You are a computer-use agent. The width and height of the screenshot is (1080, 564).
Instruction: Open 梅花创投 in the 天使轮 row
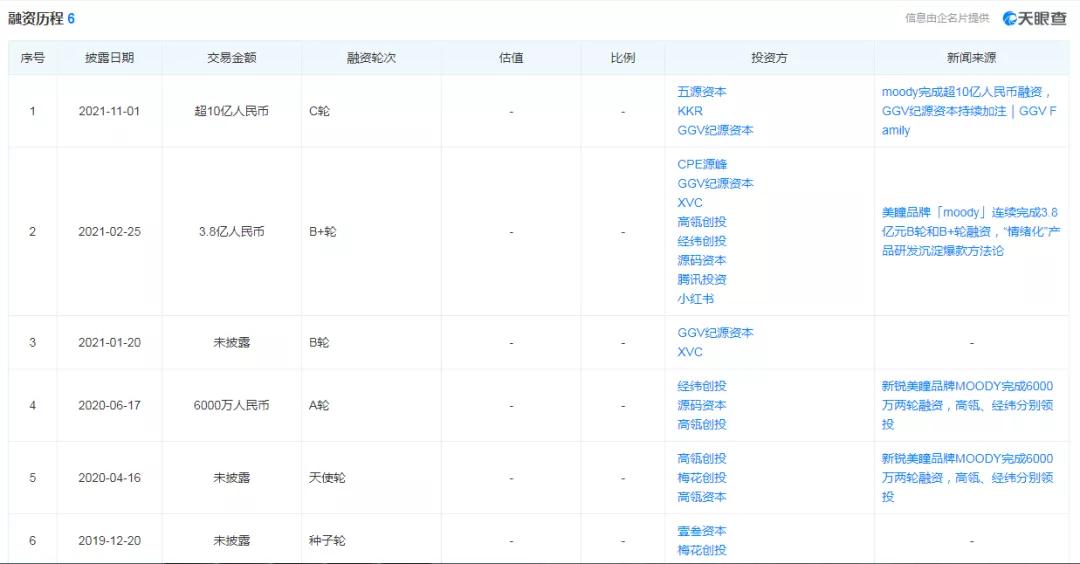[701, 478]
